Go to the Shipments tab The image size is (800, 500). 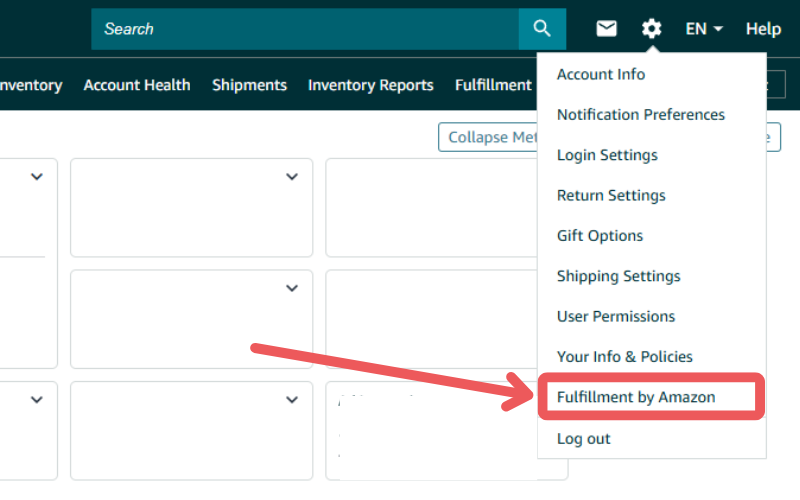coord(249,85)
